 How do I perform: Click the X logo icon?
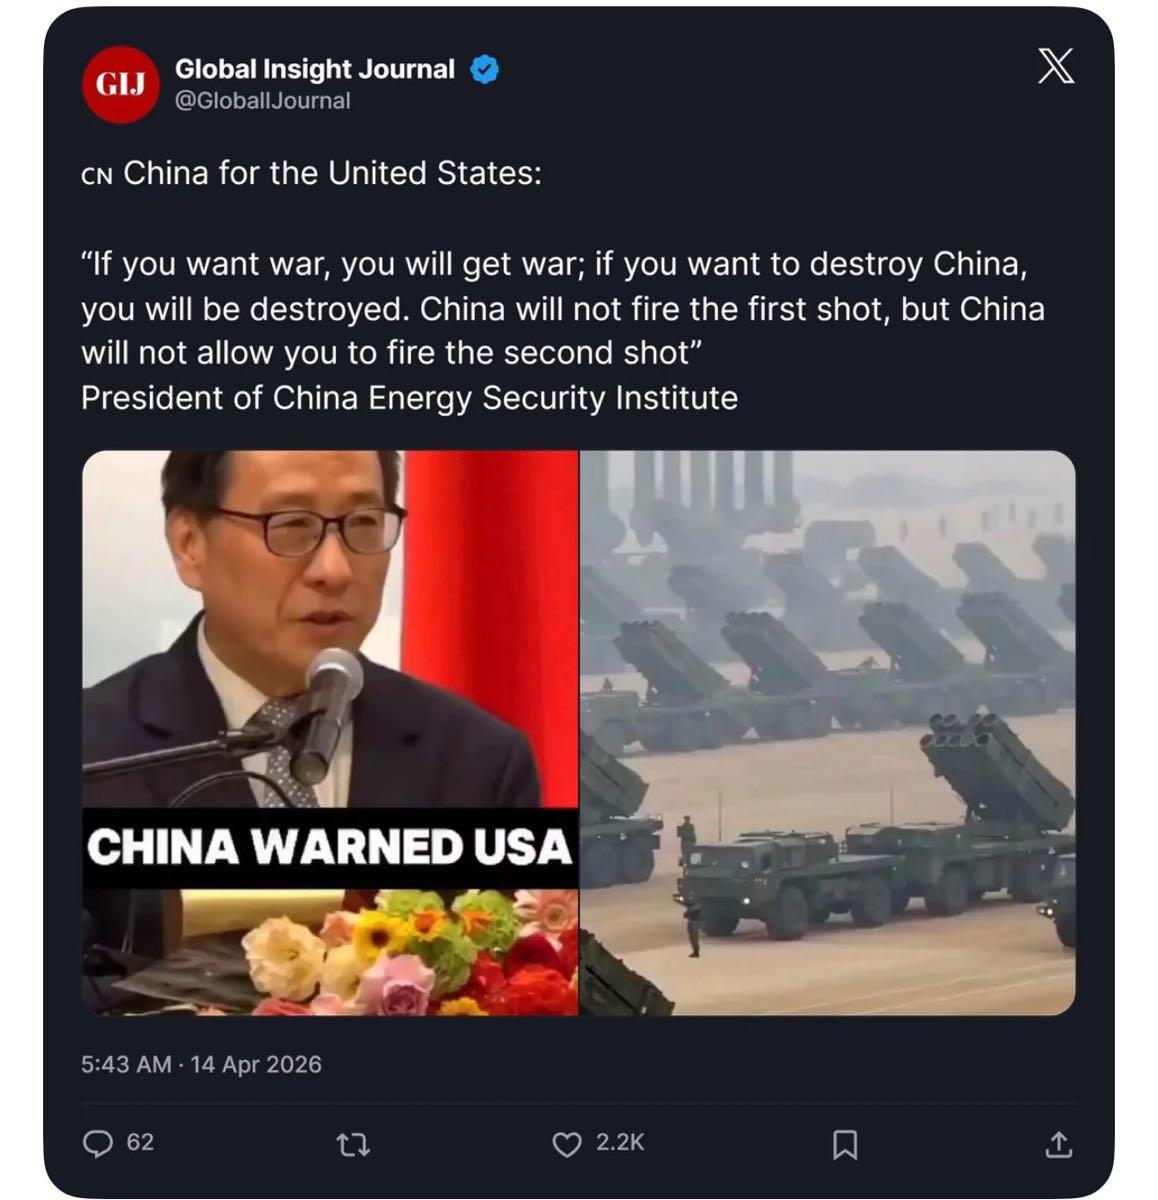1055,67
